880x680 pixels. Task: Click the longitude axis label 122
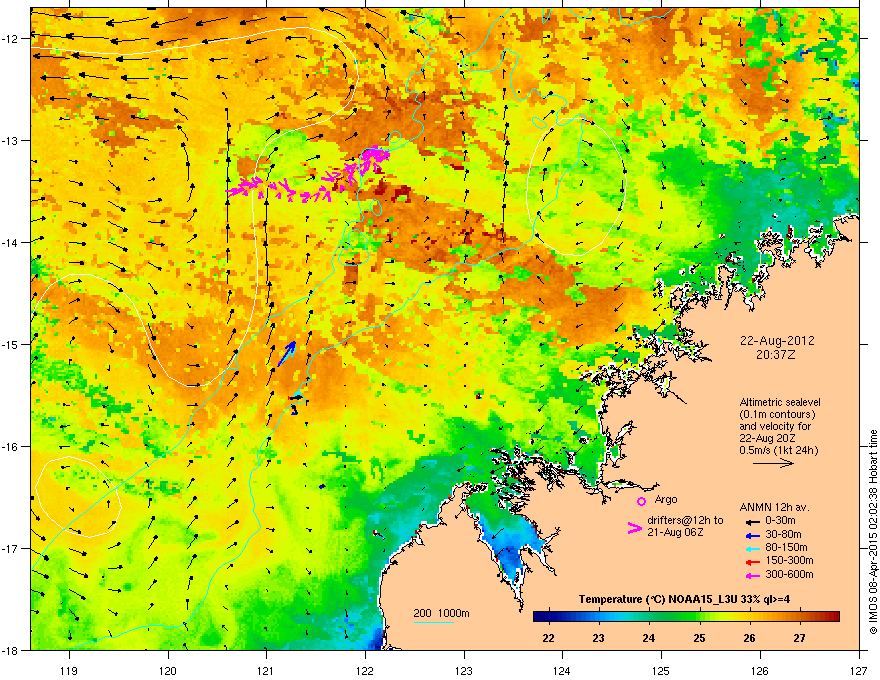365,670
